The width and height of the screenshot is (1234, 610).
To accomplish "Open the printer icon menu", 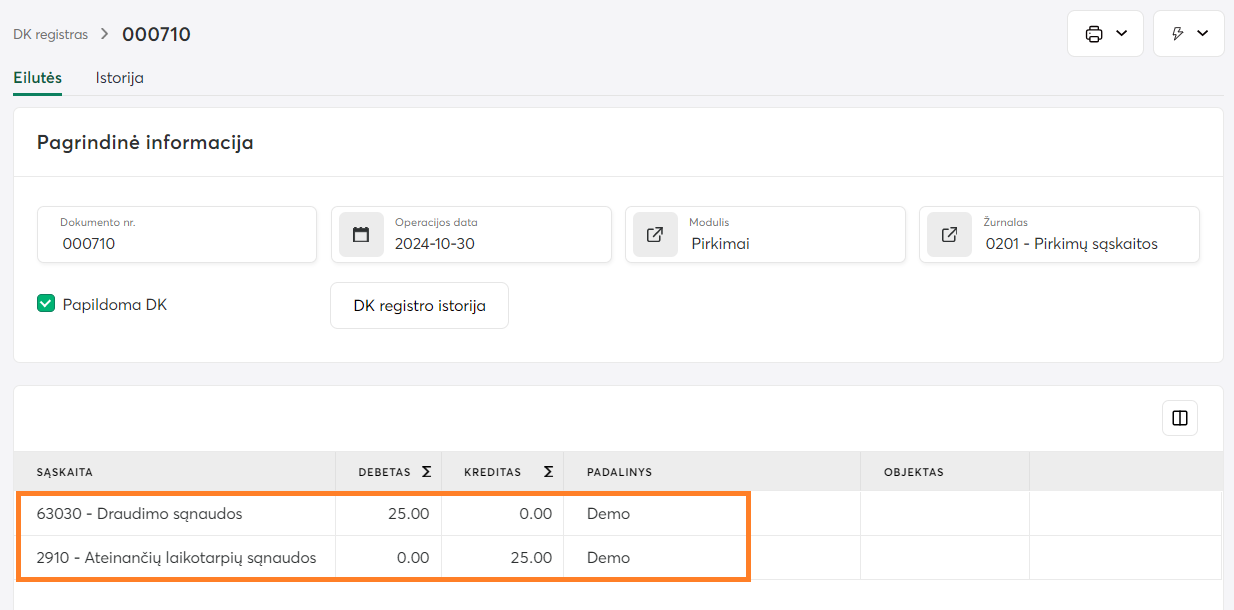I will [x=1094, y=34].
